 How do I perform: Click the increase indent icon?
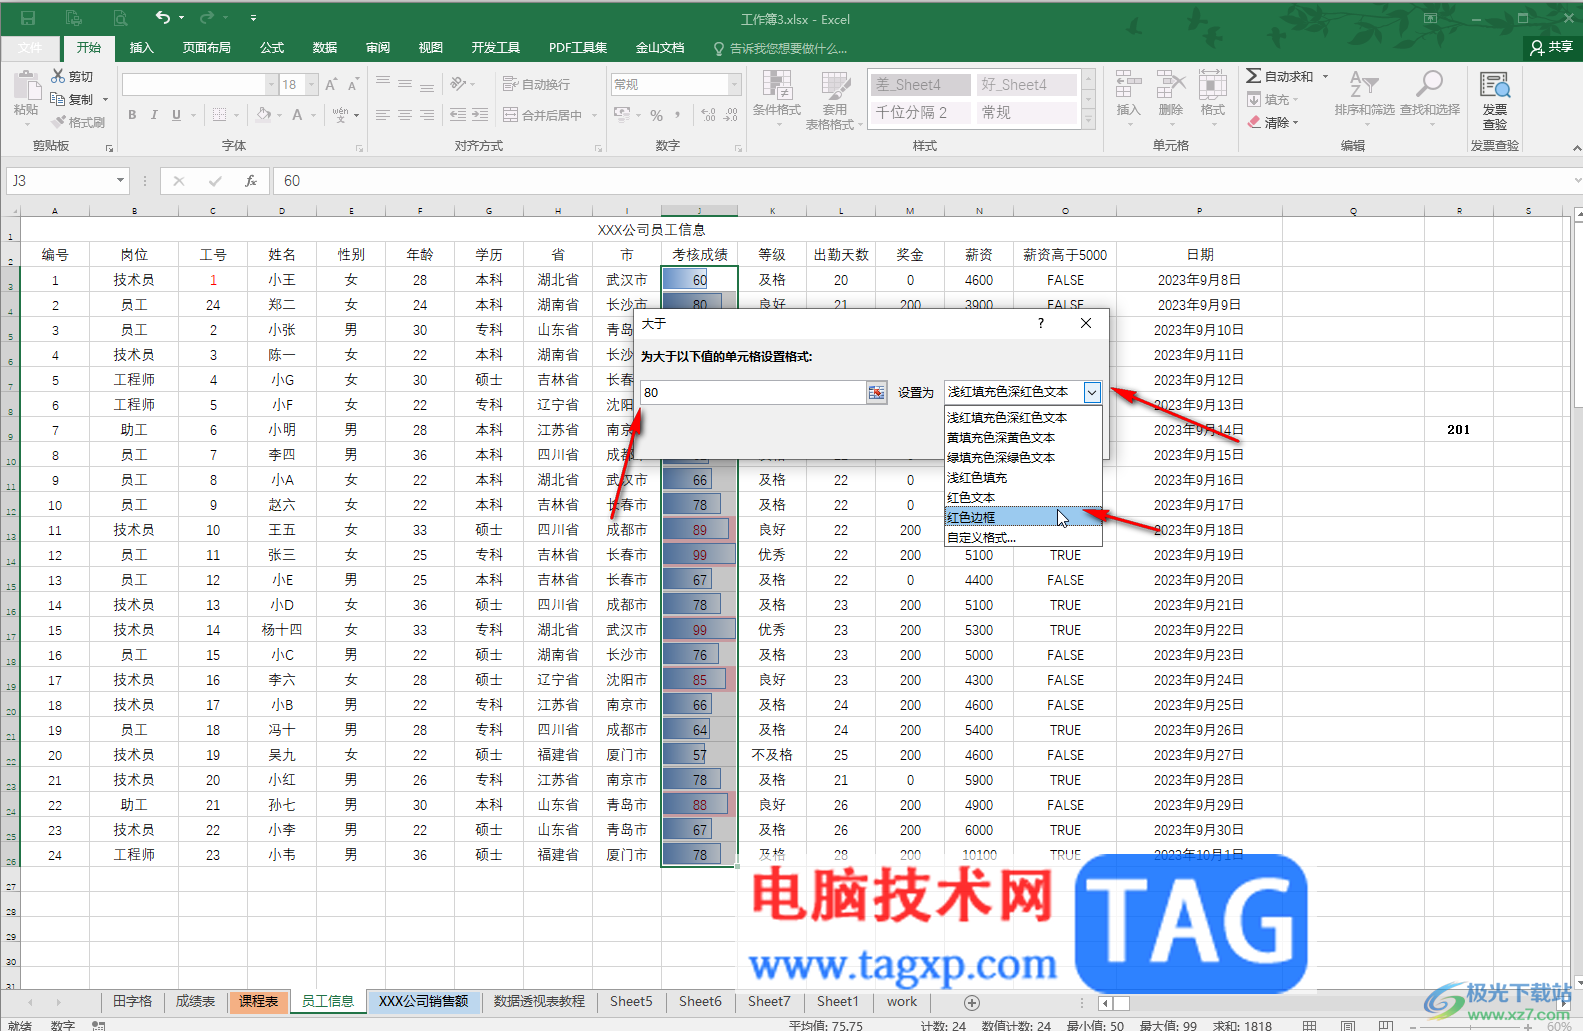pyautogui.click(x=480, y=115)
